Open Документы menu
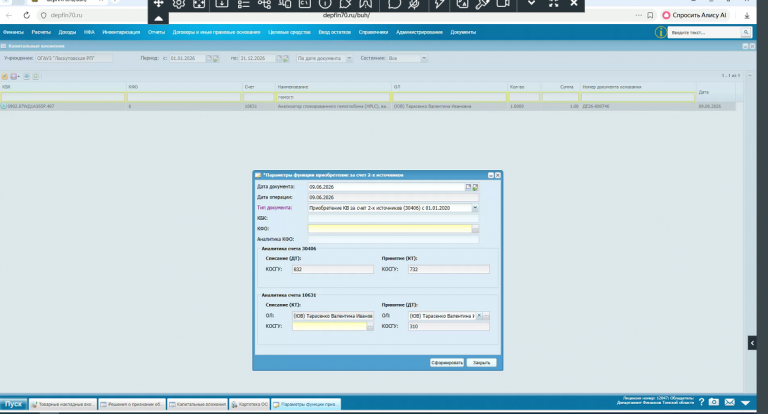768x414 pixels. point(463,32)
